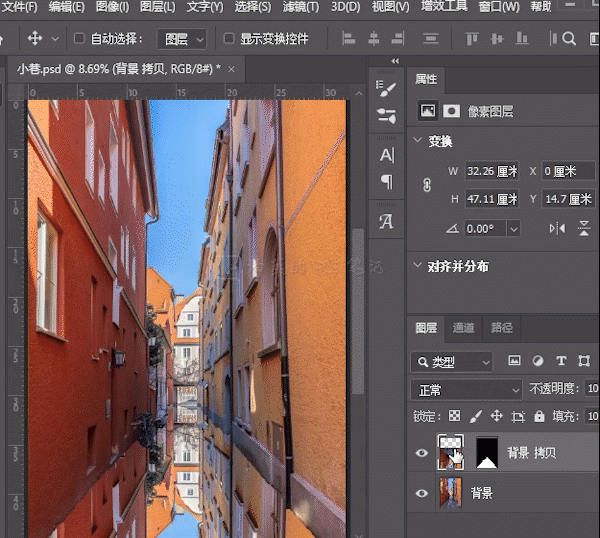Click the flip horizontal icon
Screen dimensions: 600x538
(557, 229)
